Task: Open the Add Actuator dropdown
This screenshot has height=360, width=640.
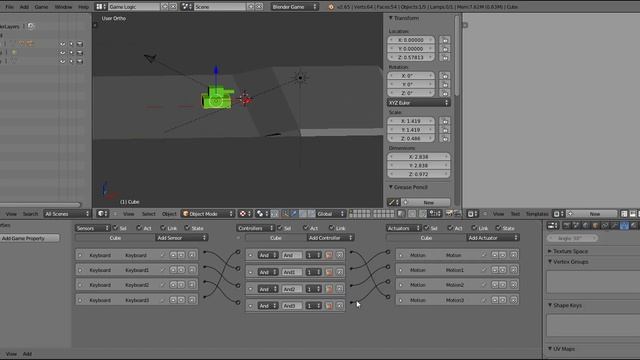Action: [493, 238]
